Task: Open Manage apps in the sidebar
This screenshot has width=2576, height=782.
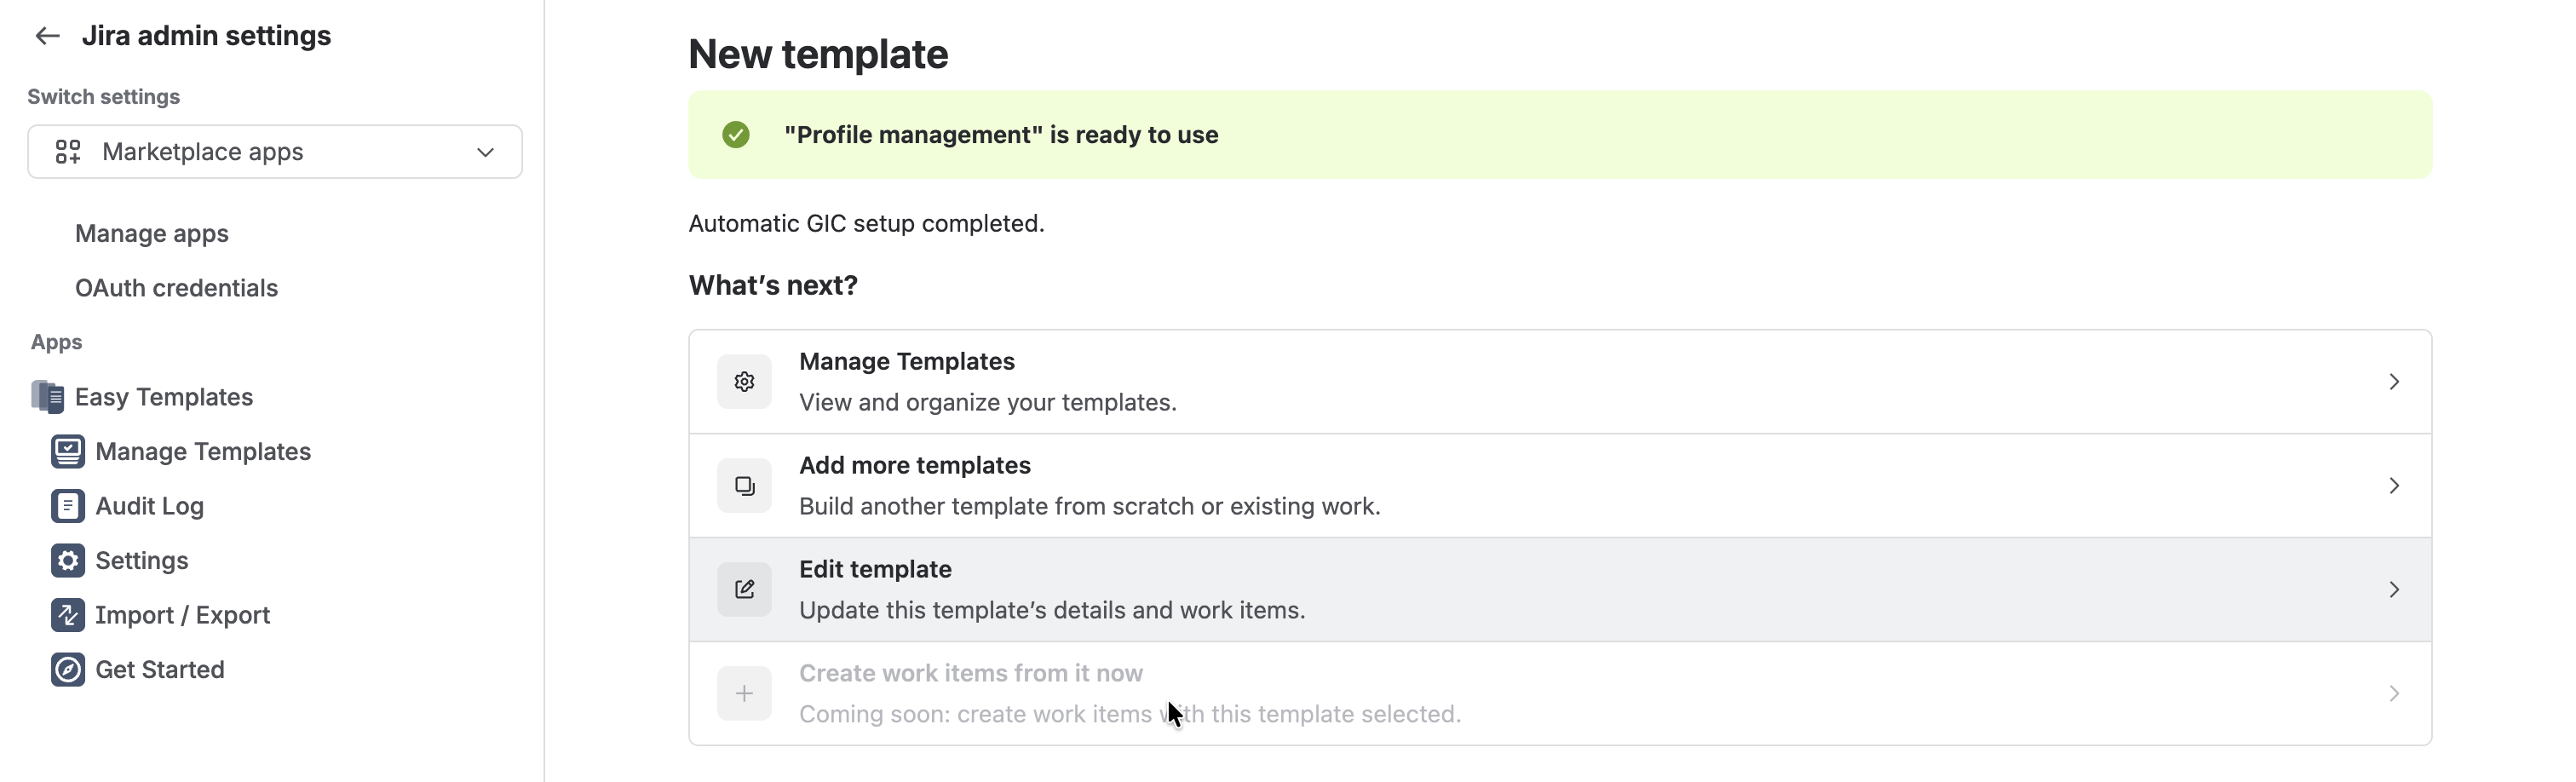Action: tap(152, 234)
